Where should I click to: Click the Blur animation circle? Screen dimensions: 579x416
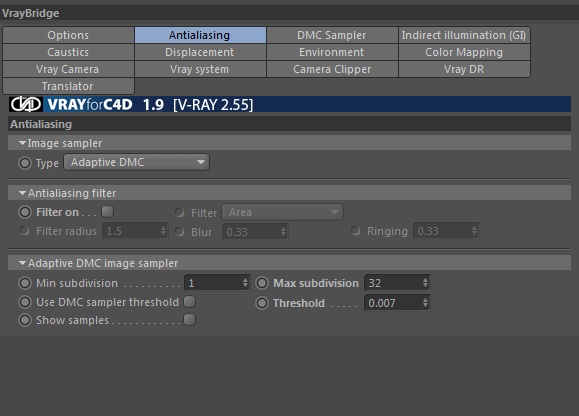click(179, 231)
